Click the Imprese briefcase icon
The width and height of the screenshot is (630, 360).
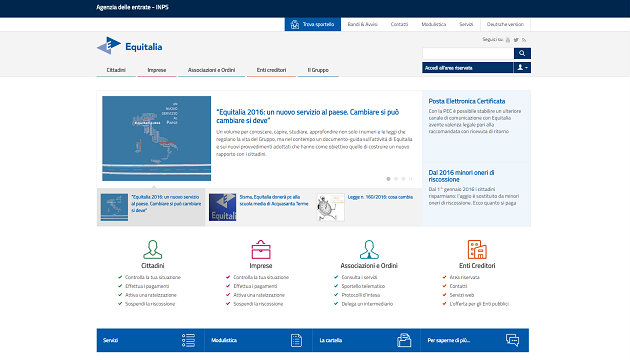tap(261, 250)
